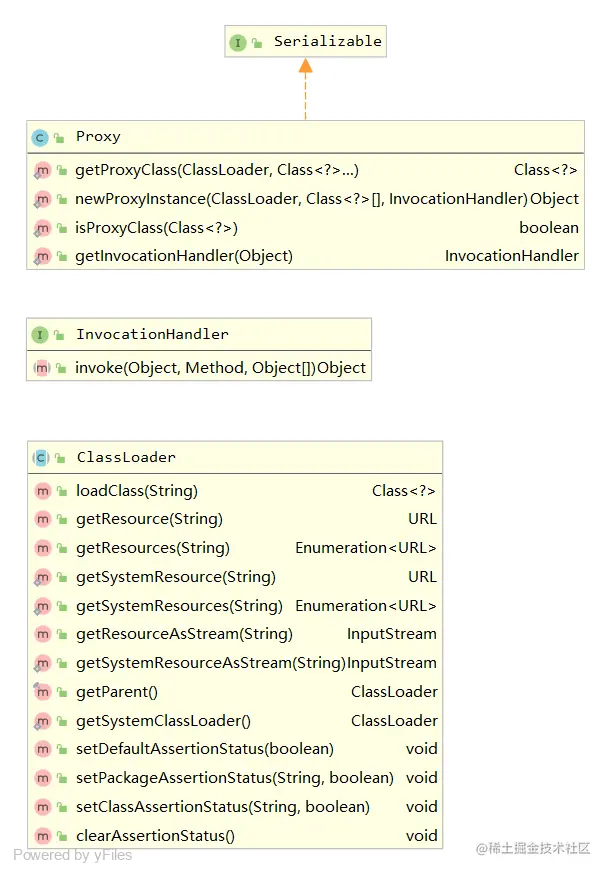Click the Proxy class icon
The width and height of the screenshot is (610, 875).
pyautogui.click(x=40, y=138)
